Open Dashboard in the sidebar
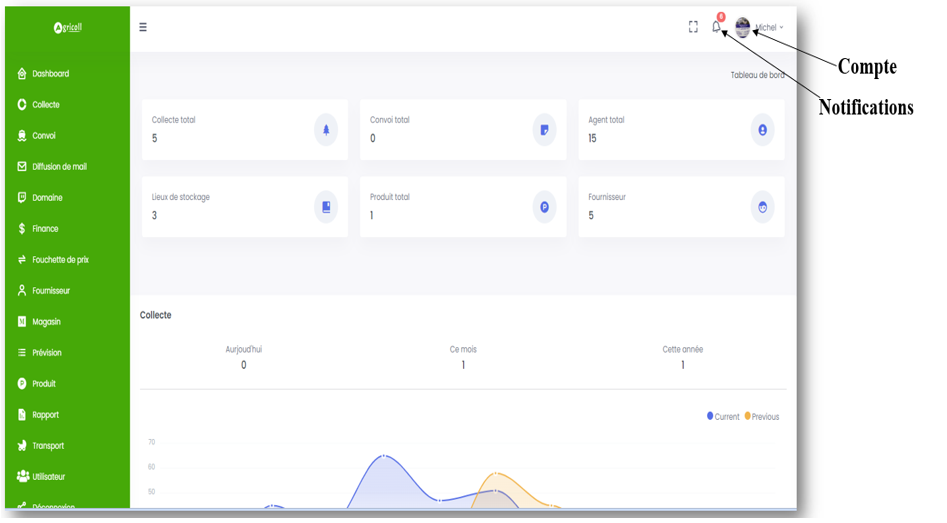 coord(50,74)
